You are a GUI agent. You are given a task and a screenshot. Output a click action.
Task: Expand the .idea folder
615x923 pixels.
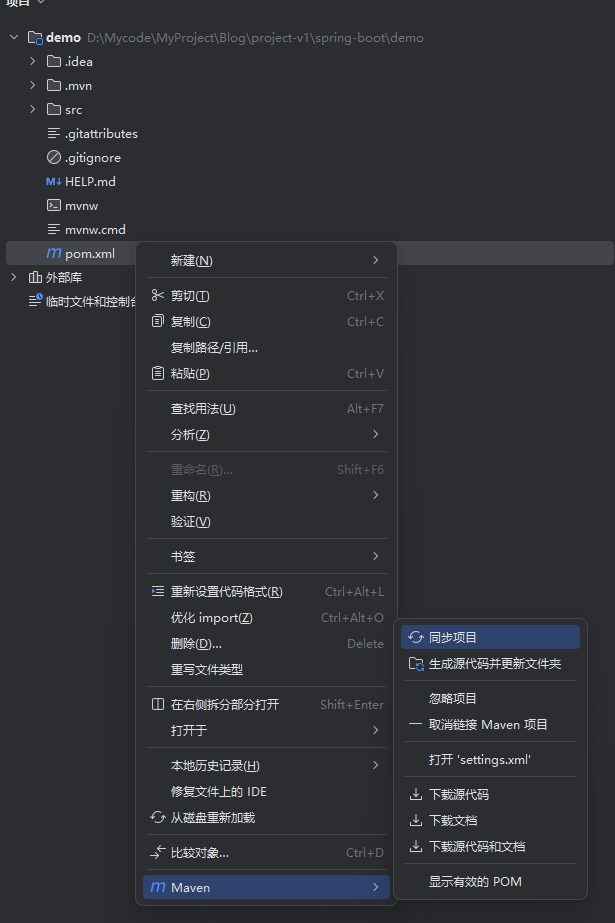tap(33, 62)
